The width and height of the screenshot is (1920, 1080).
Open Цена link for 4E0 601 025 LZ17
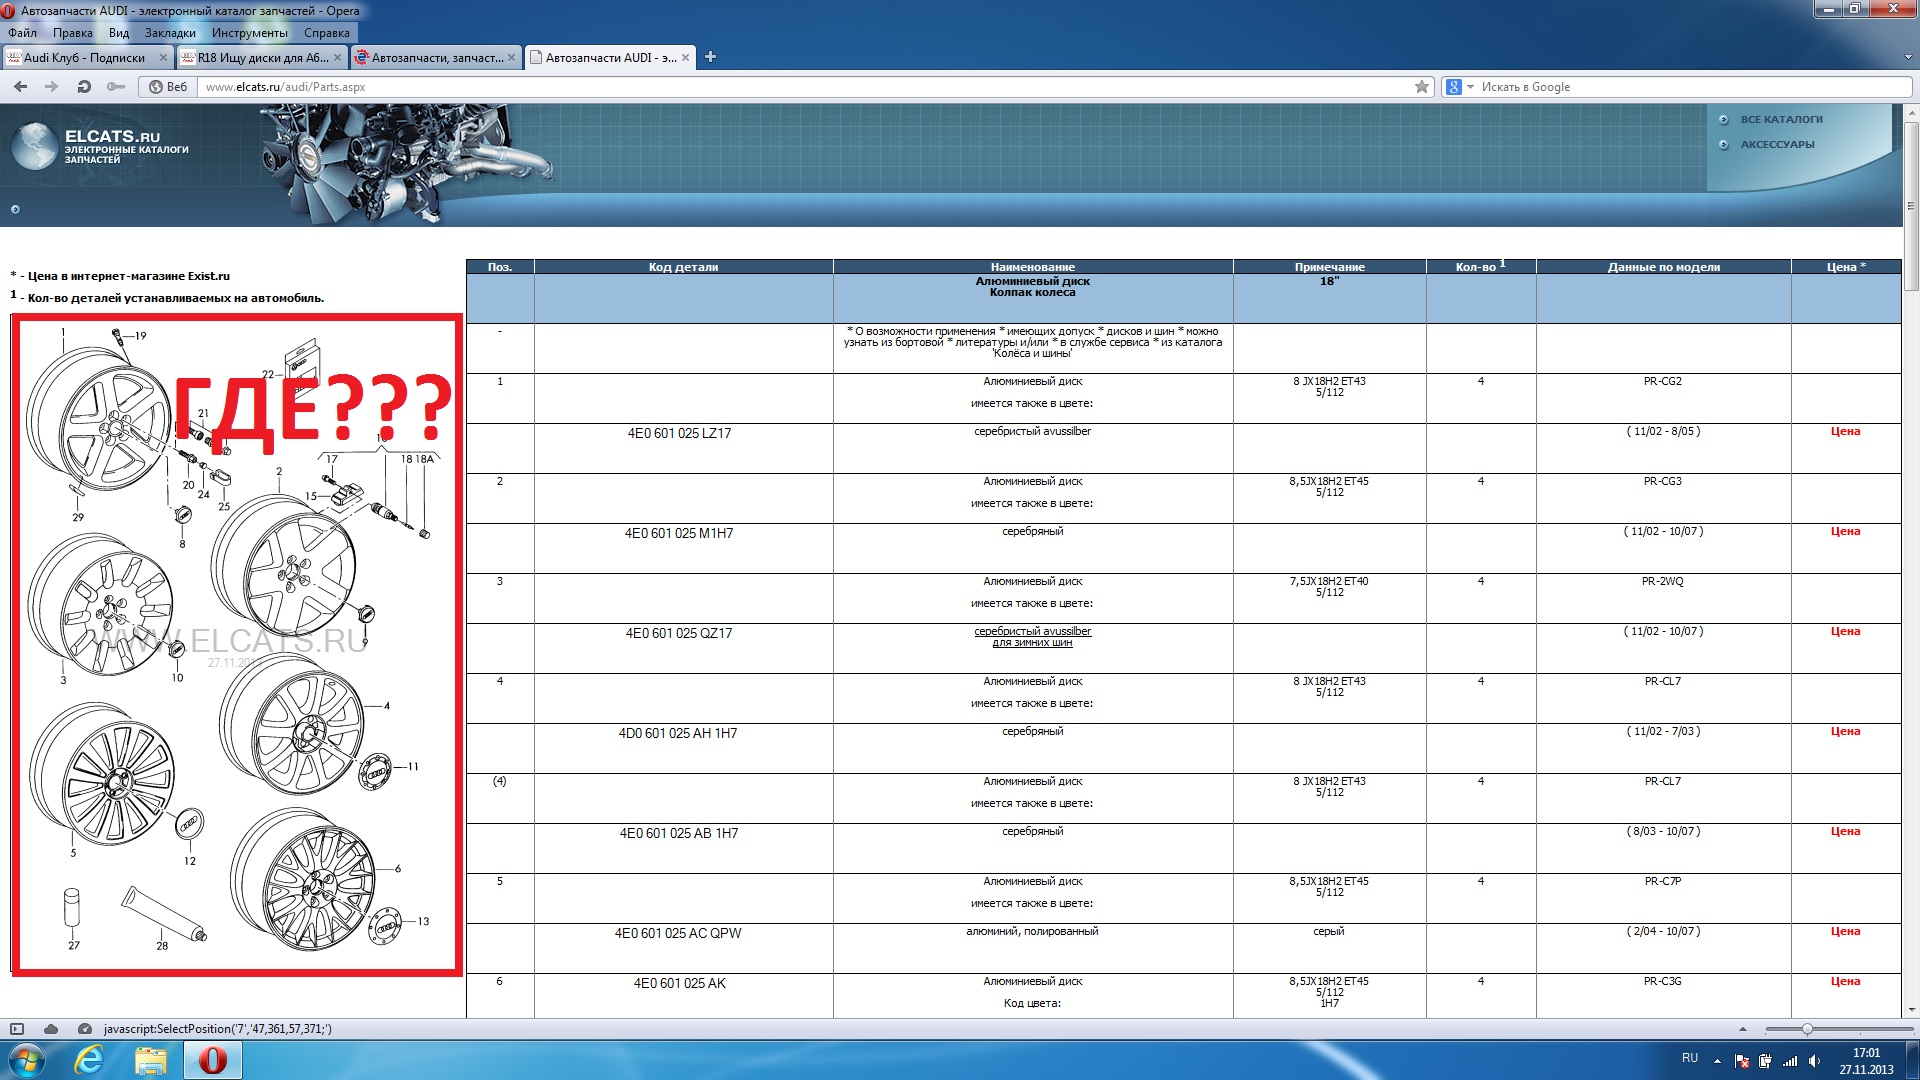pyautogui.click(x=1845, y=432)
